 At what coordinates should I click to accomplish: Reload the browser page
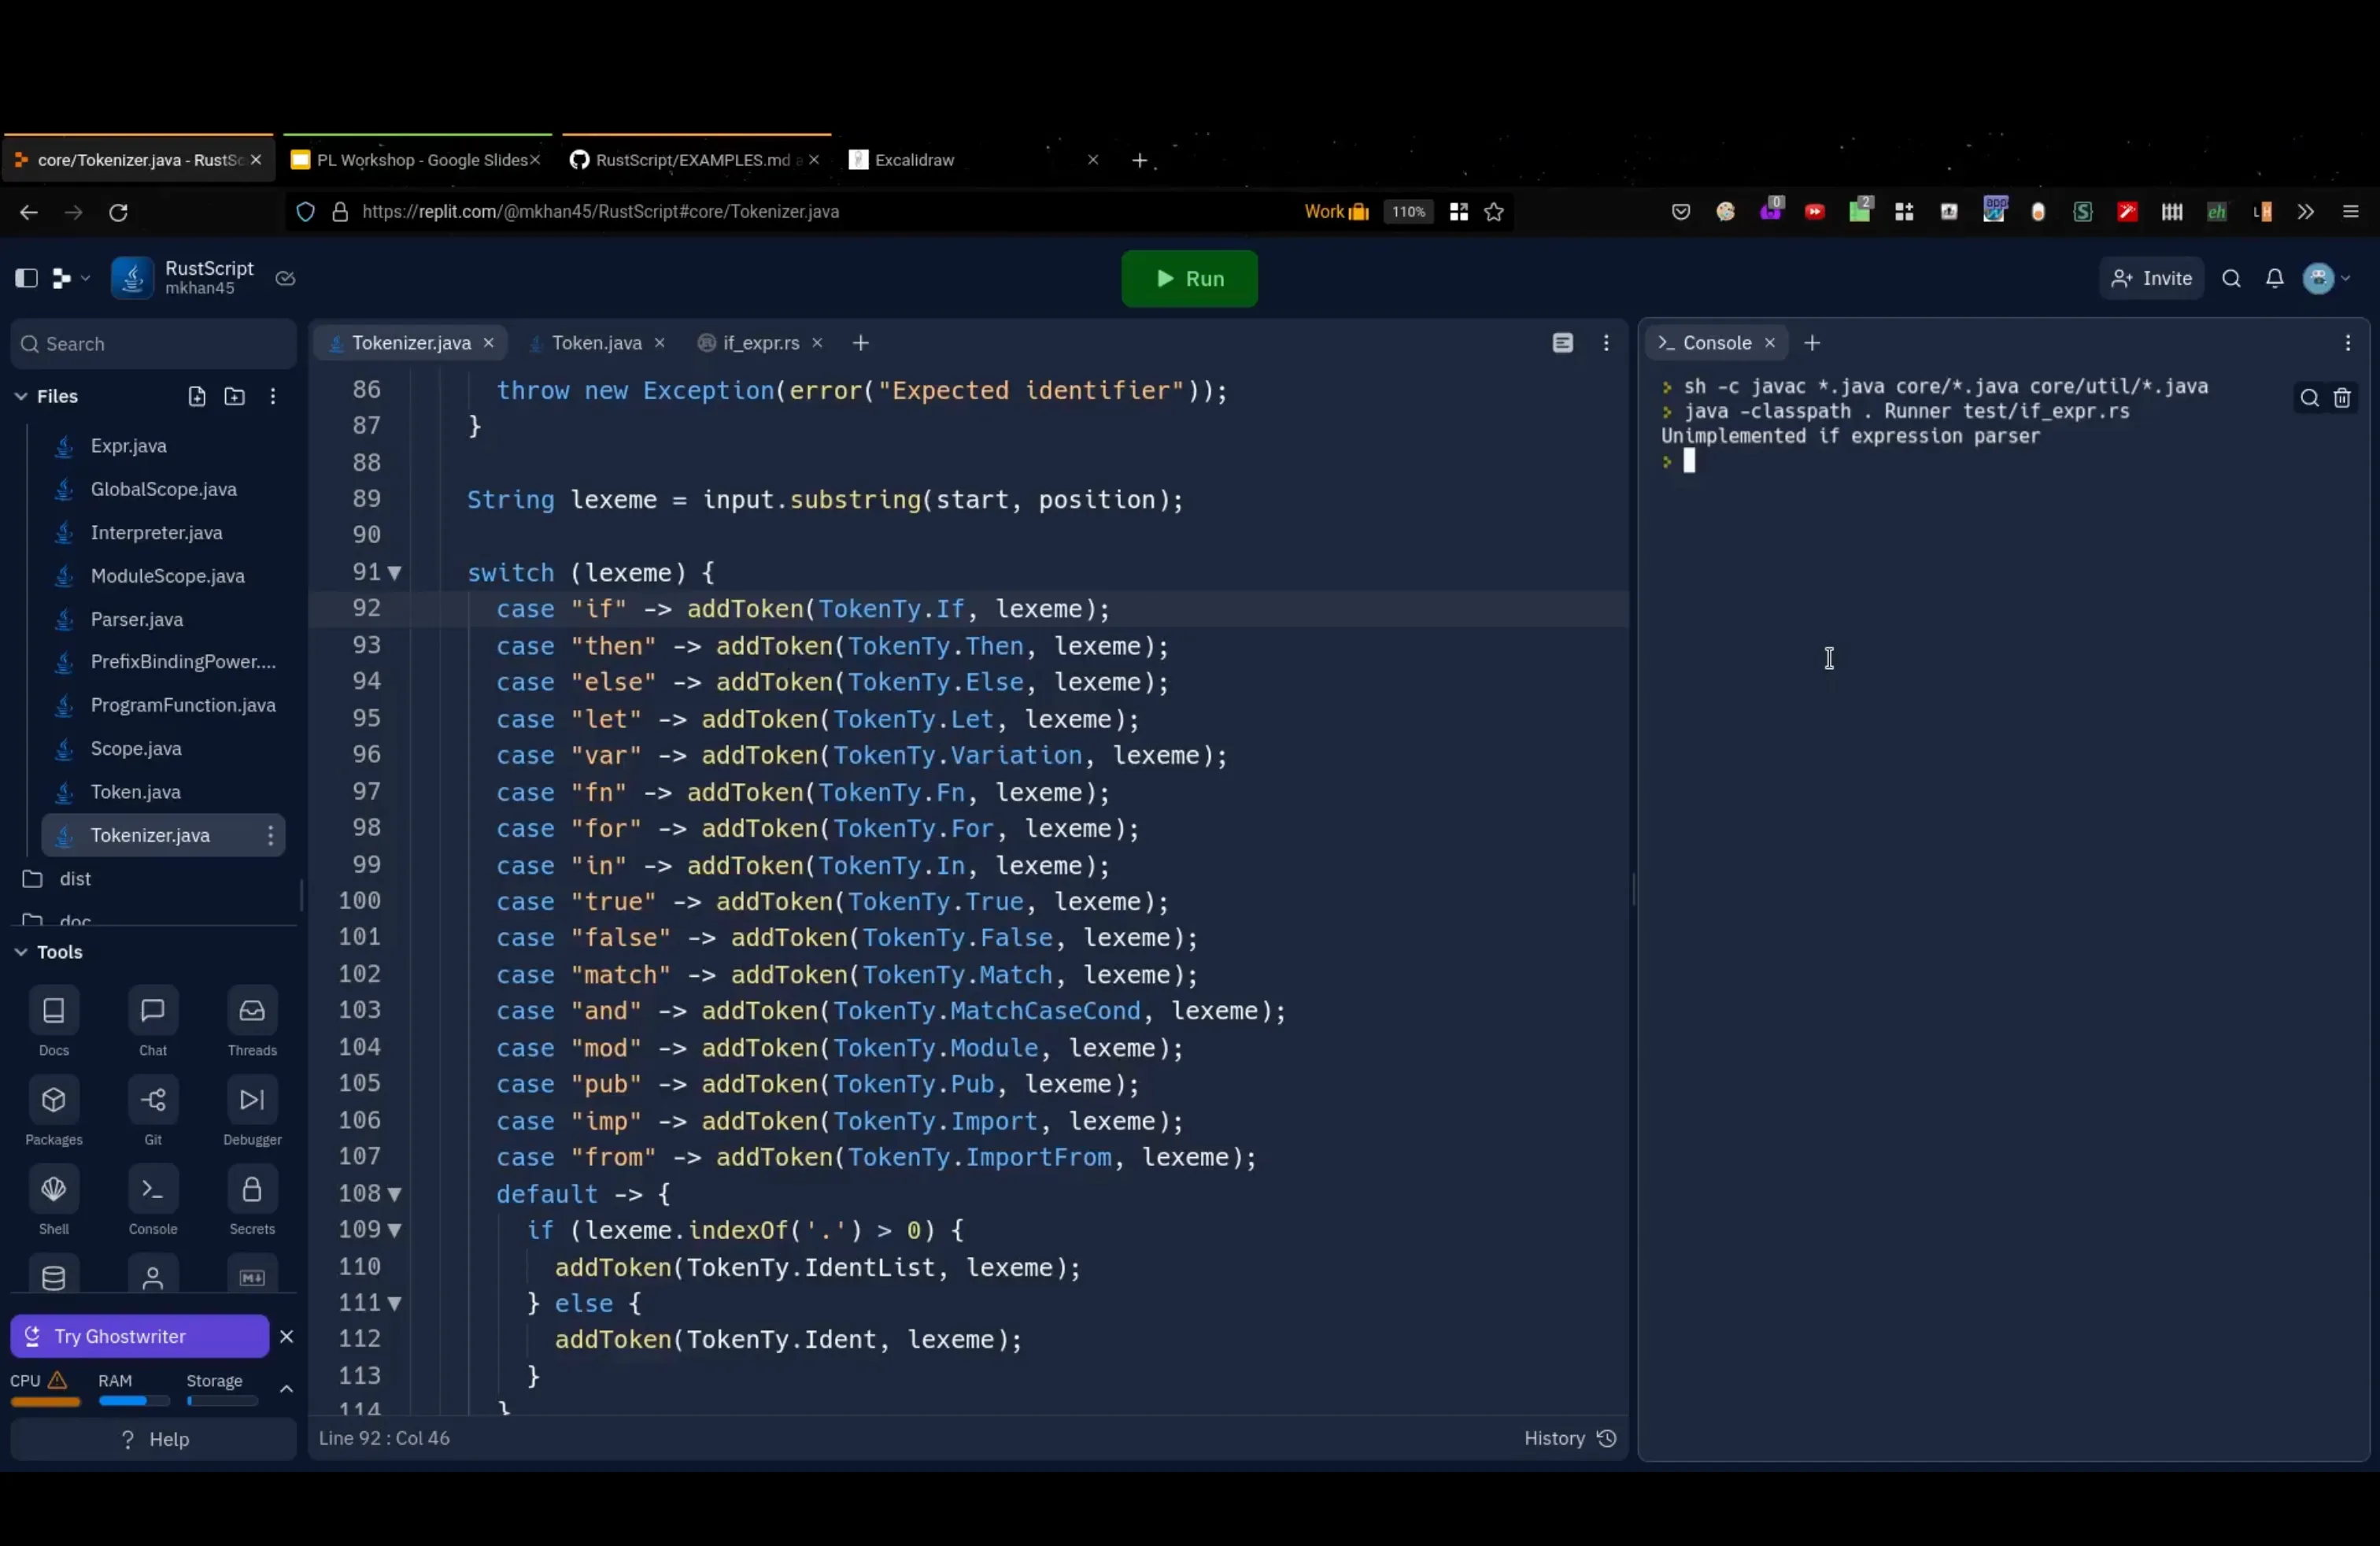(x=118, y=212)
